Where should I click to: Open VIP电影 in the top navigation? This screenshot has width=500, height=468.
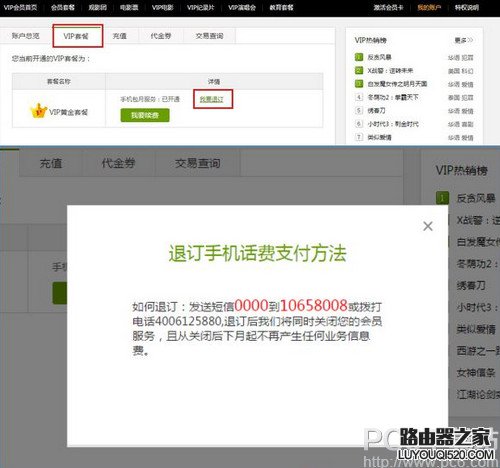tap(163, 7)
